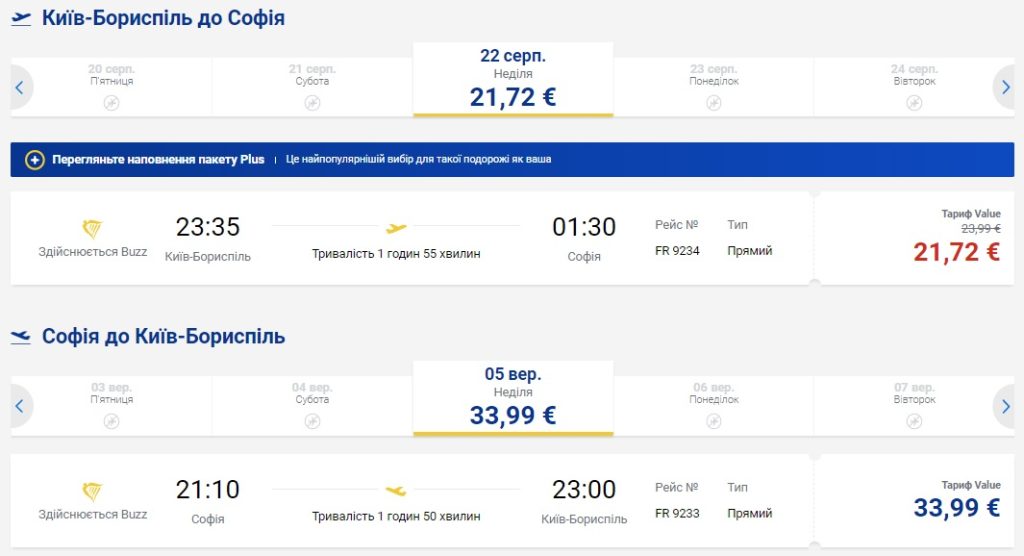Click the departing plane icon beside Київ-Бориспіль heading
Screen dimensions: 1024x556
[21, 19]
